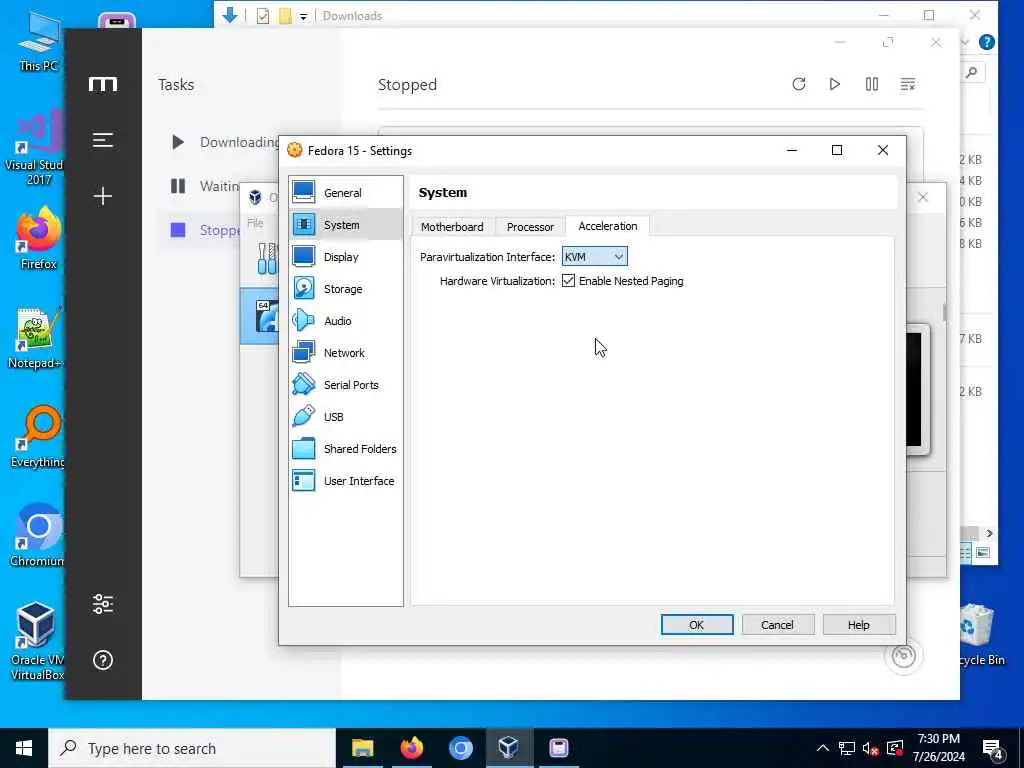Confirm settings with OK button

point(697,625)
